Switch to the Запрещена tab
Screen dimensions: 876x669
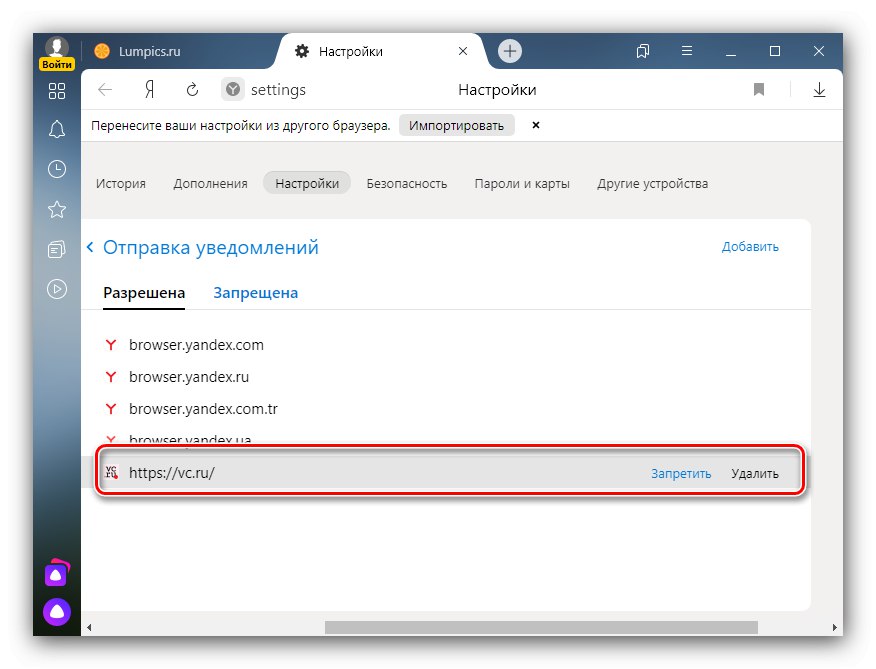point(255,292)
